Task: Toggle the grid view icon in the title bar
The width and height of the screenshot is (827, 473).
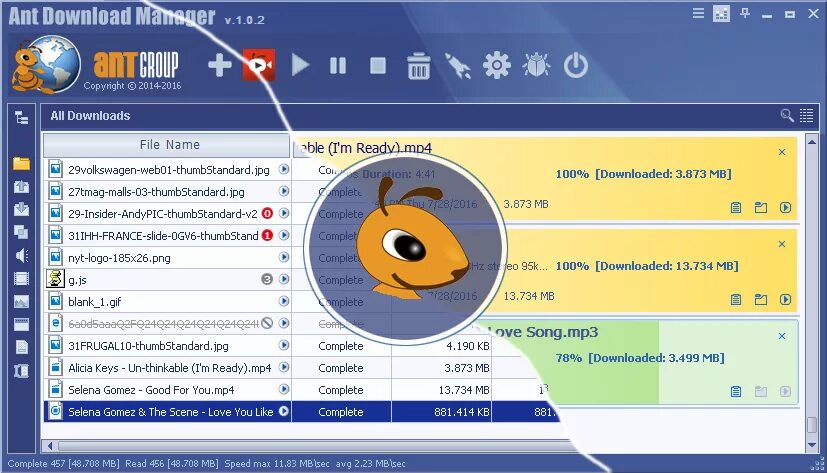Action: 721,13
